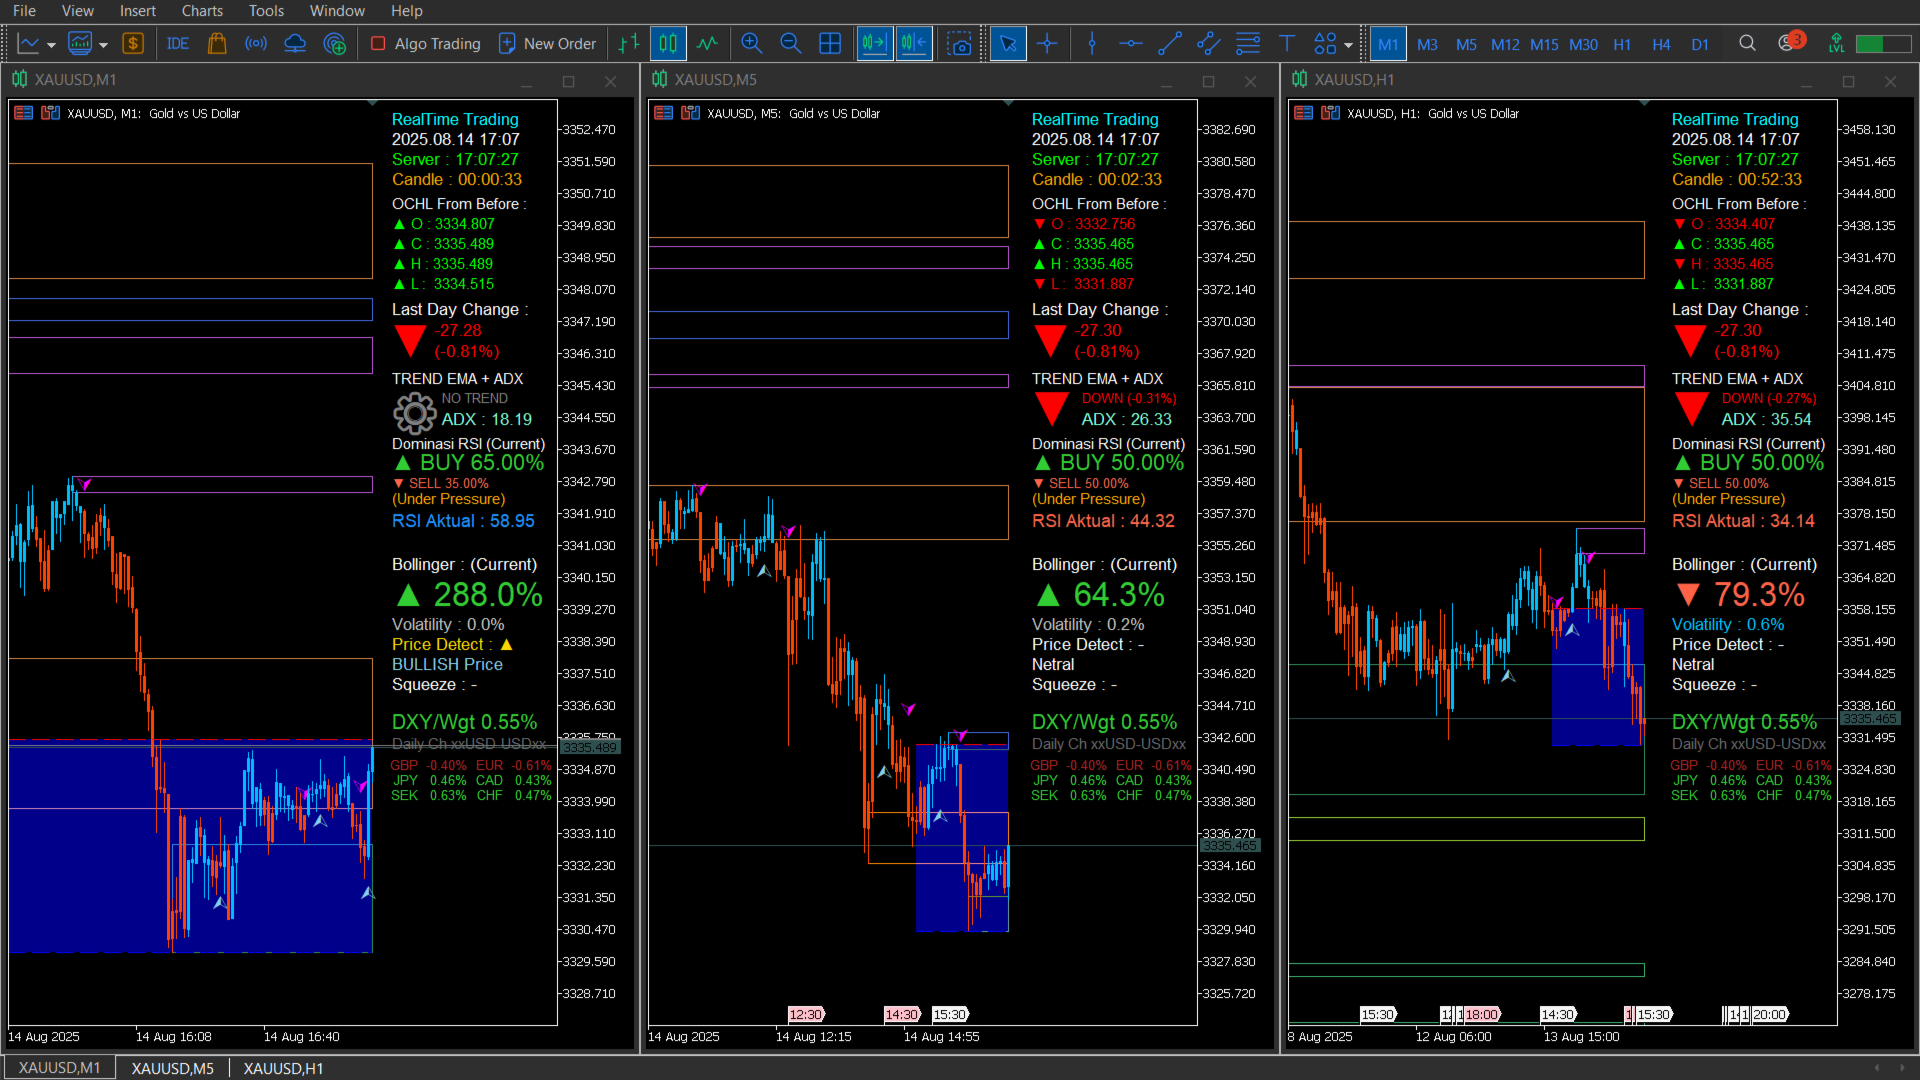Select the M3 timeframe

[1427, 45]
